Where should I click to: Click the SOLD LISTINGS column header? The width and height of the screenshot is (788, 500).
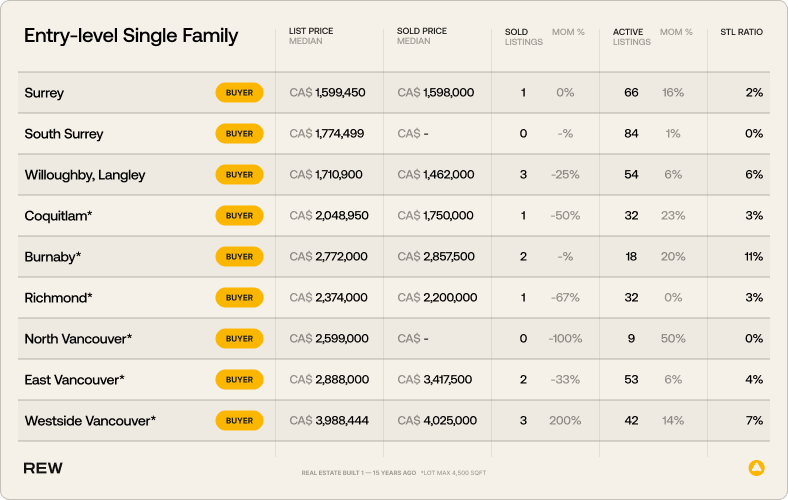pyautogui.click(x=524, y=37)
